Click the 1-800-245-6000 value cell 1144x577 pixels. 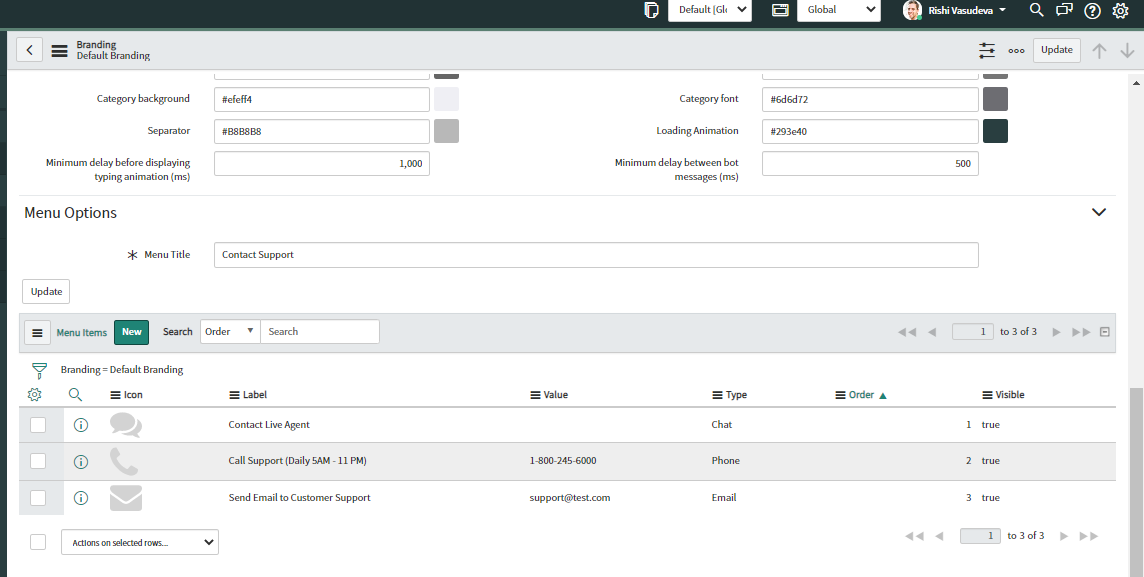click(563, 461)
